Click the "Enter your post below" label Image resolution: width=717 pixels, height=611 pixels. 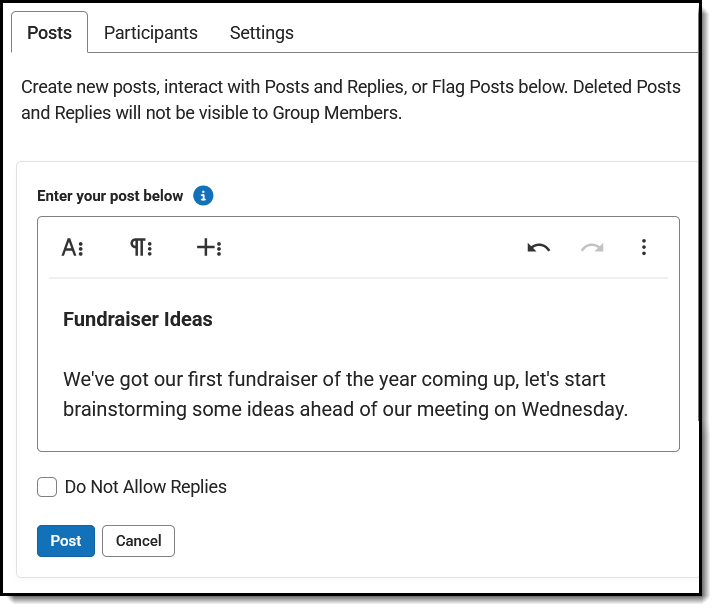click(110, 196)
